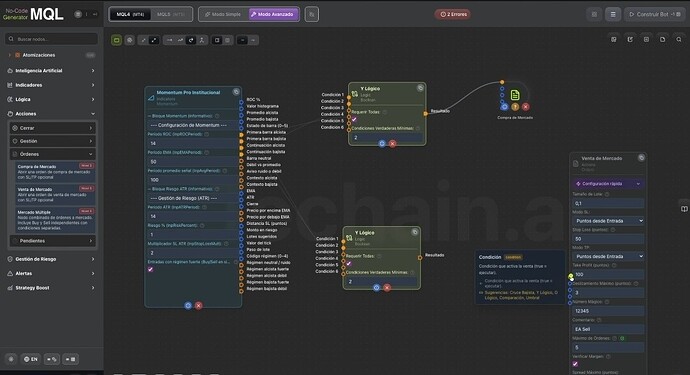
Task: Click Número Mágico field 12345
Action: [608, 311]
